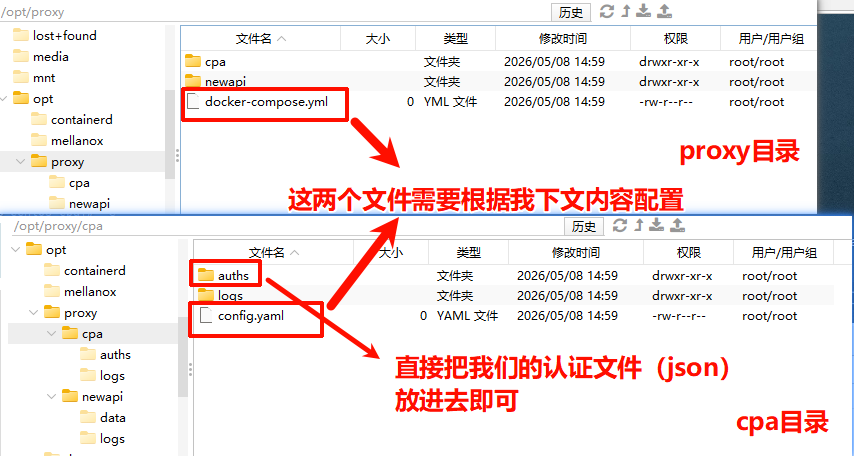The height and width of the screenshot is (456, 854).
Task: Collapse opt node in lower tree
Action: [16, 250]
